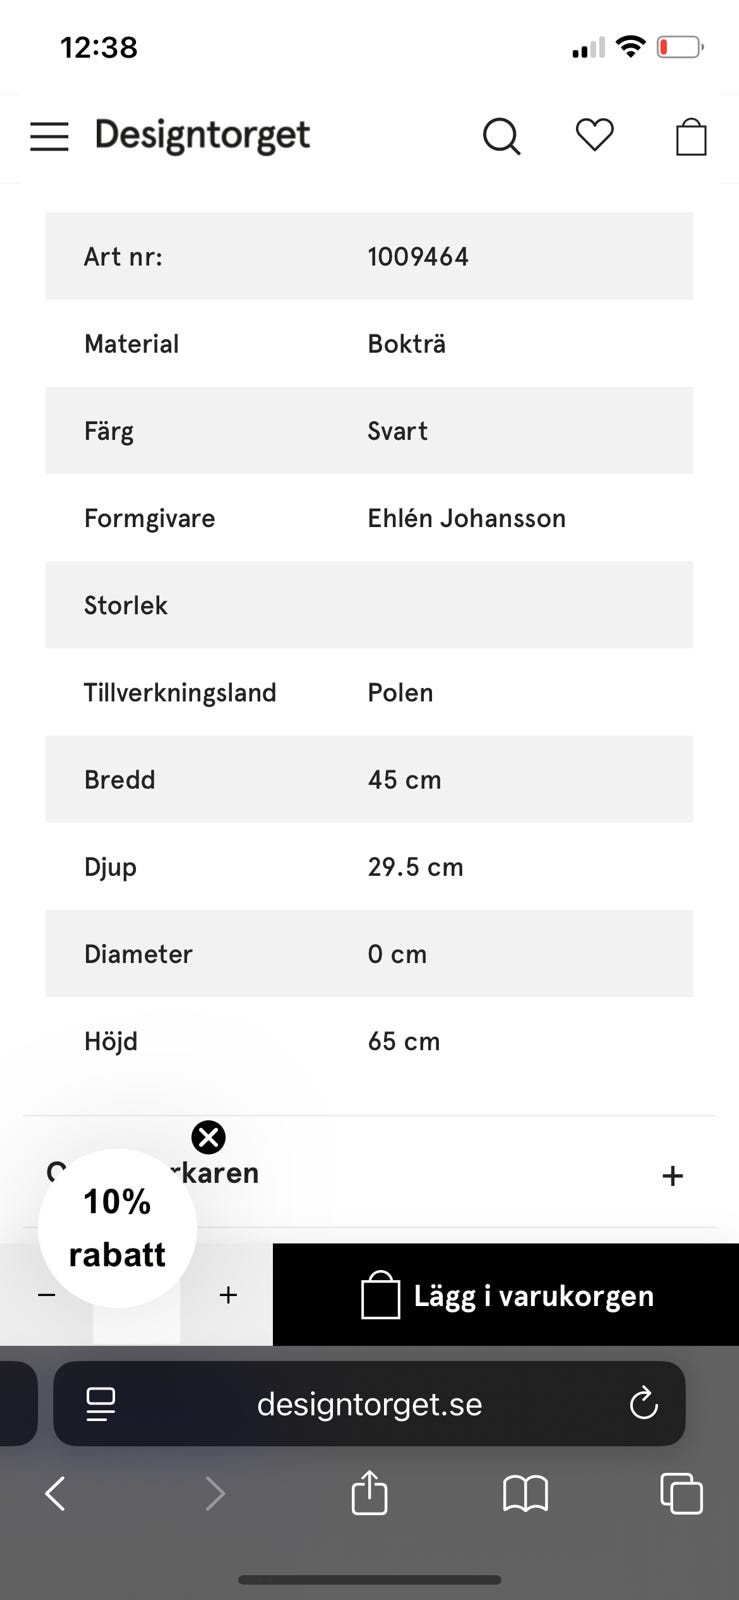Open the shopping bag cart
739x1600 pixels.
(x=691, y=137)
